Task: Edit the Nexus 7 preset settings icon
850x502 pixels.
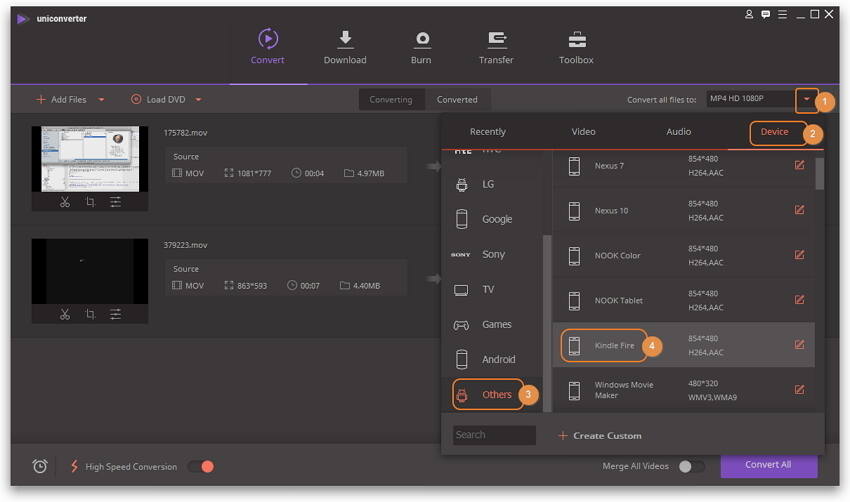Action: point(799,165)
